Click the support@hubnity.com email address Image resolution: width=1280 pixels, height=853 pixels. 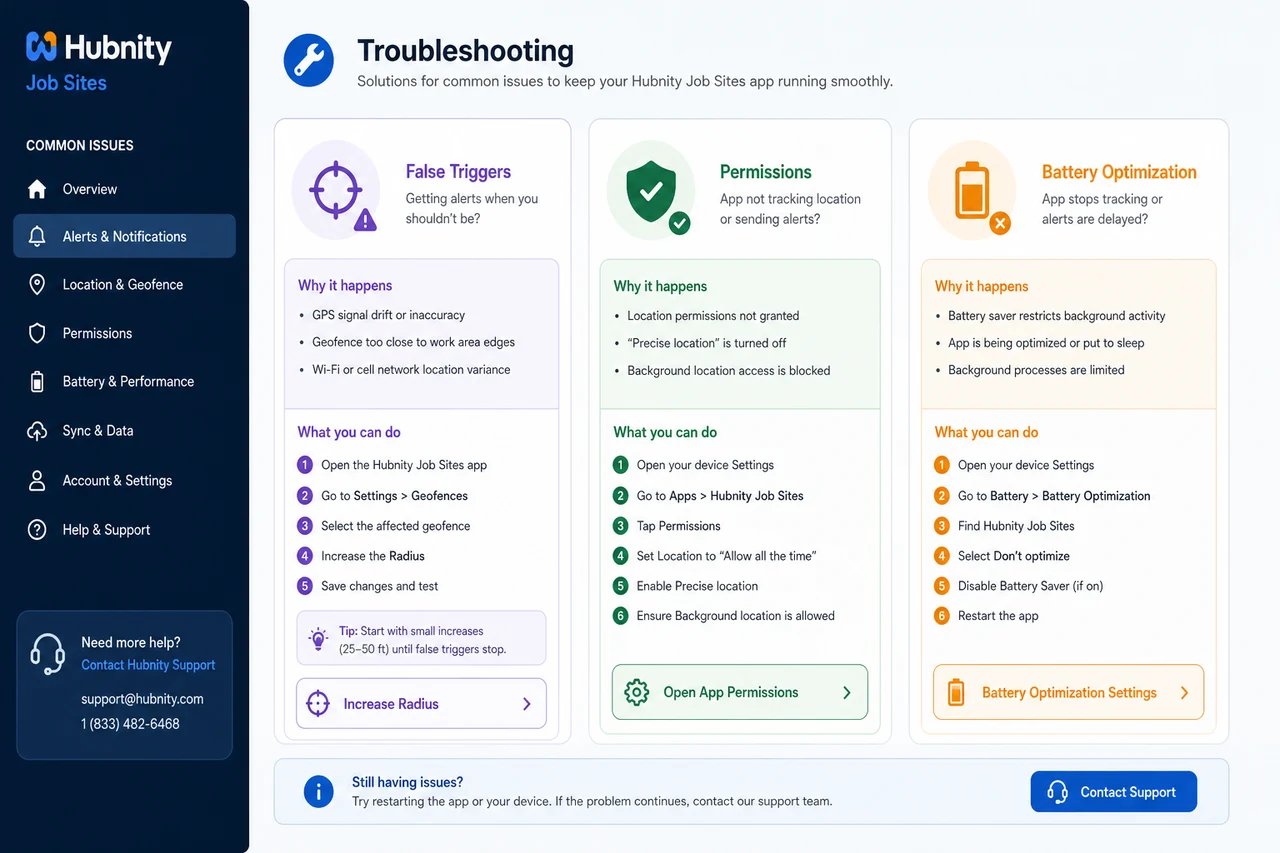(x=142, y=699)
